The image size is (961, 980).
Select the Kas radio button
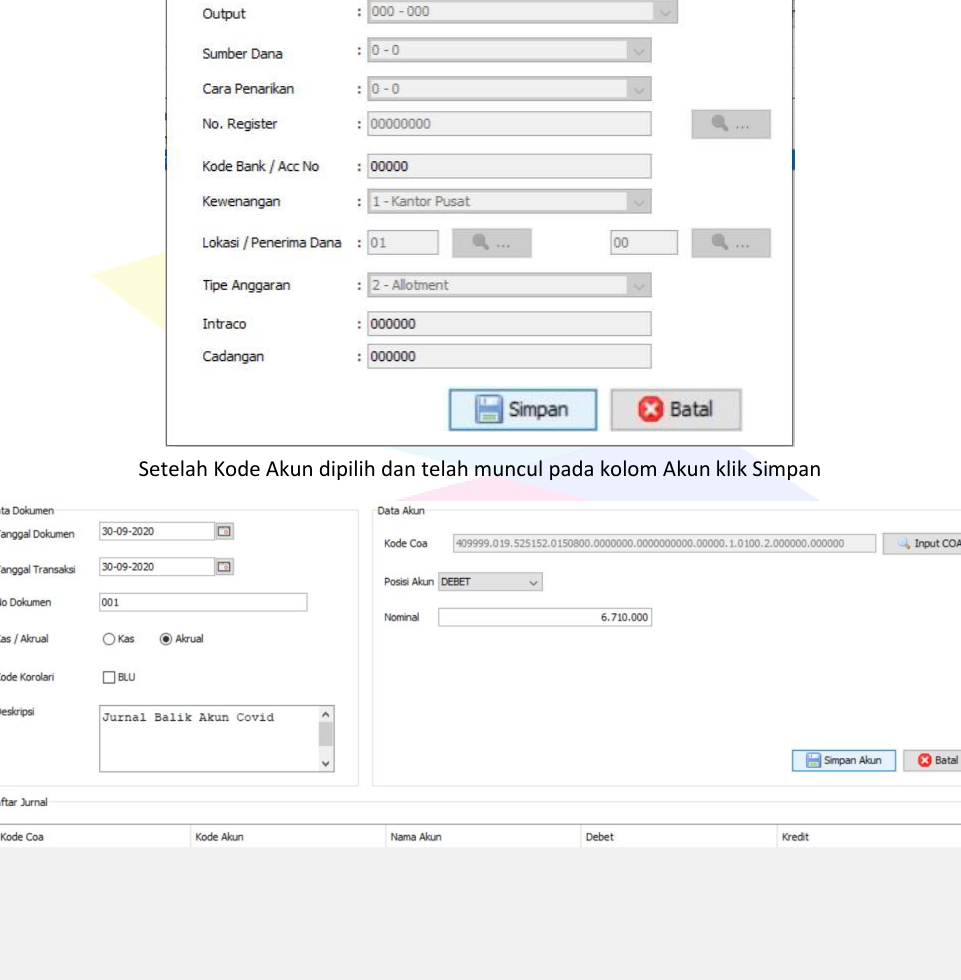click(108, 639)
